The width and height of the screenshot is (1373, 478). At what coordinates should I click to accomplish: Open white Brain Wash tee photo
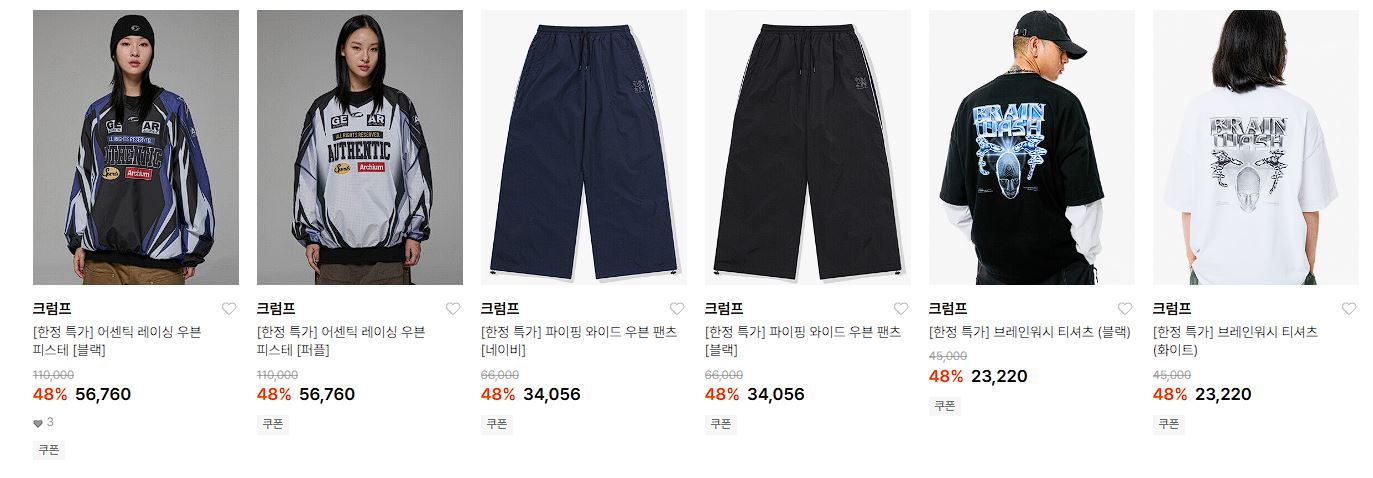pyautogui.click(x=1256, y=147)
